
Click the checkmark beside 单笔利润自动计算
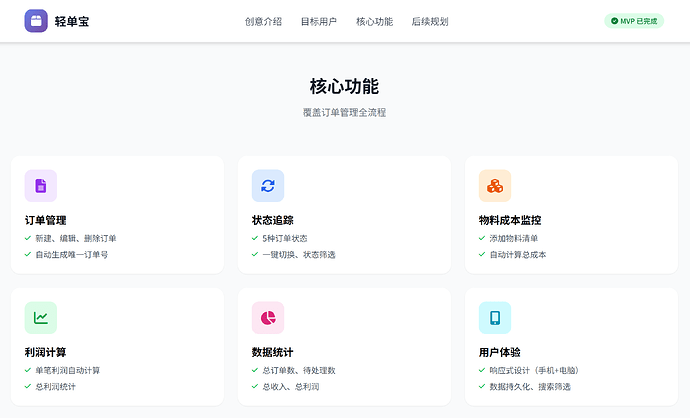click(28, 370)
